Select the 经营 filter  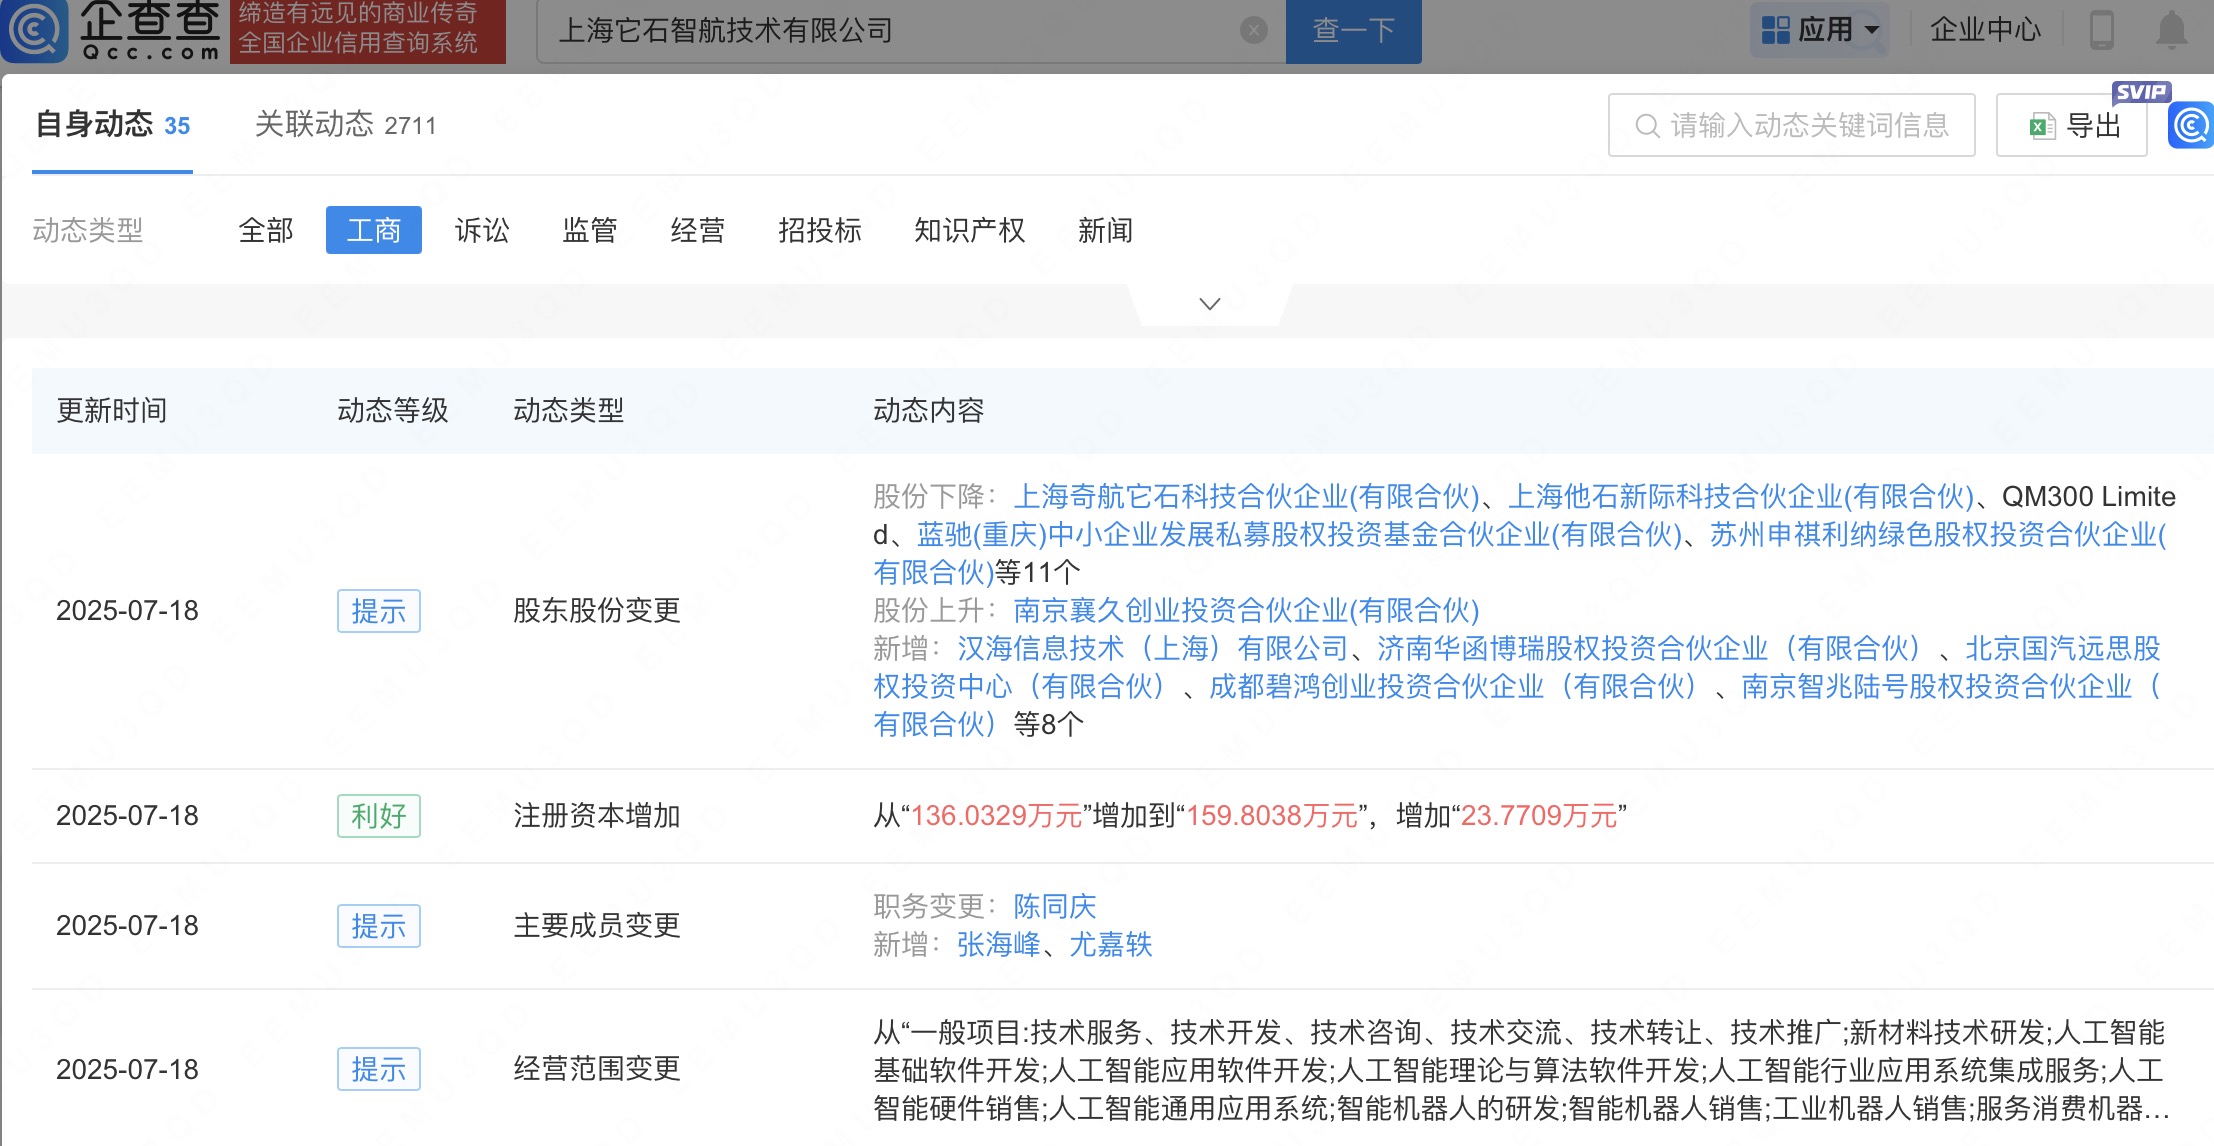click(698, 231)
